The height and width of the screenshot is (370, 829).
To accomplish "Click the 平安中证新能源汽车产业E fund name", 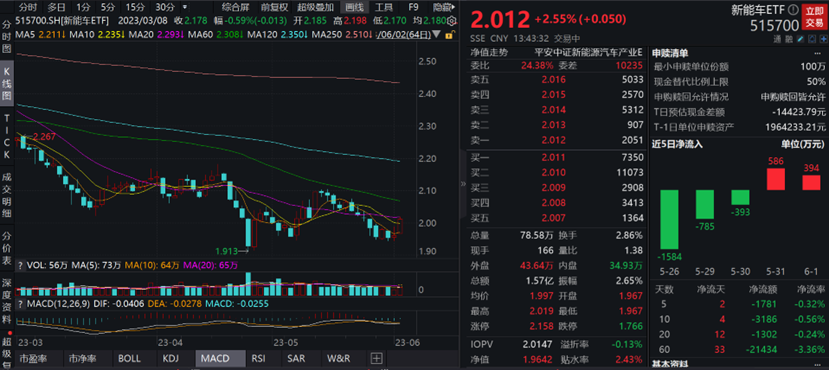I will pyautogui.click(x=589, y=52).
